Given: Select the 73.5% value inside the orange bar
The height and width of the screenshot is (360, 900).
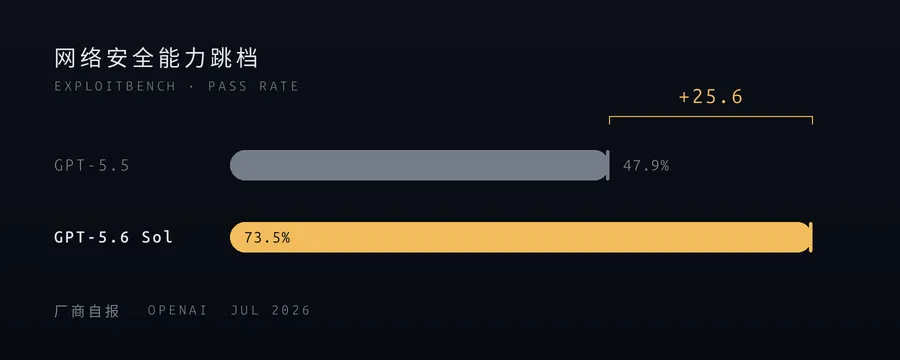Looking at the screenshot, I should point(267,237).
